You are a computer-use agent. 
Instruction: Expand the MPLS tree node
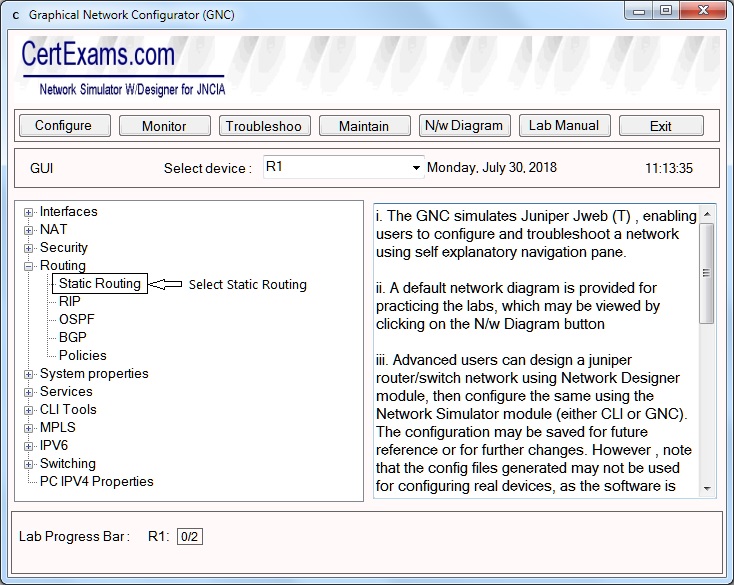(x=29, y=428)
